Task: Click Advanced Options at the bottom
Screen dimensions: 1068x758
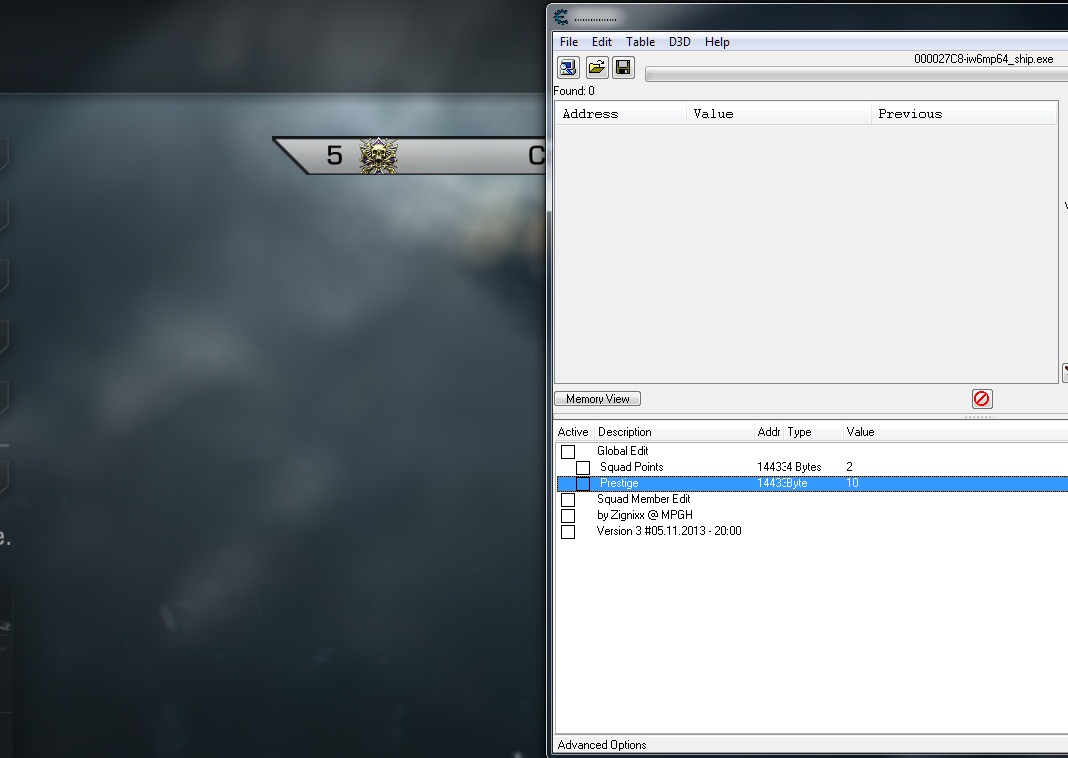Action: [602, 744]
